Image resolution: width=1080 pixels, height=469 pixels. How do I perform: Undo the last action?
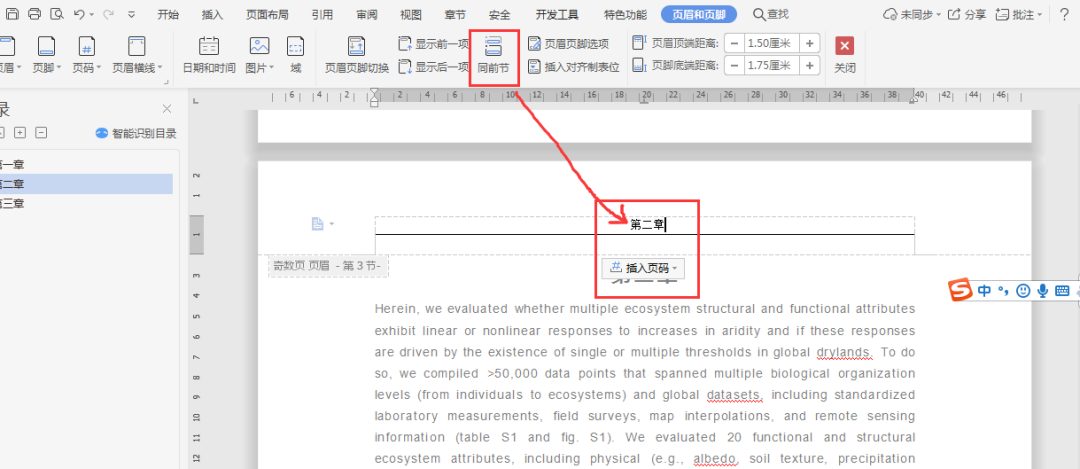pos(79,14)
